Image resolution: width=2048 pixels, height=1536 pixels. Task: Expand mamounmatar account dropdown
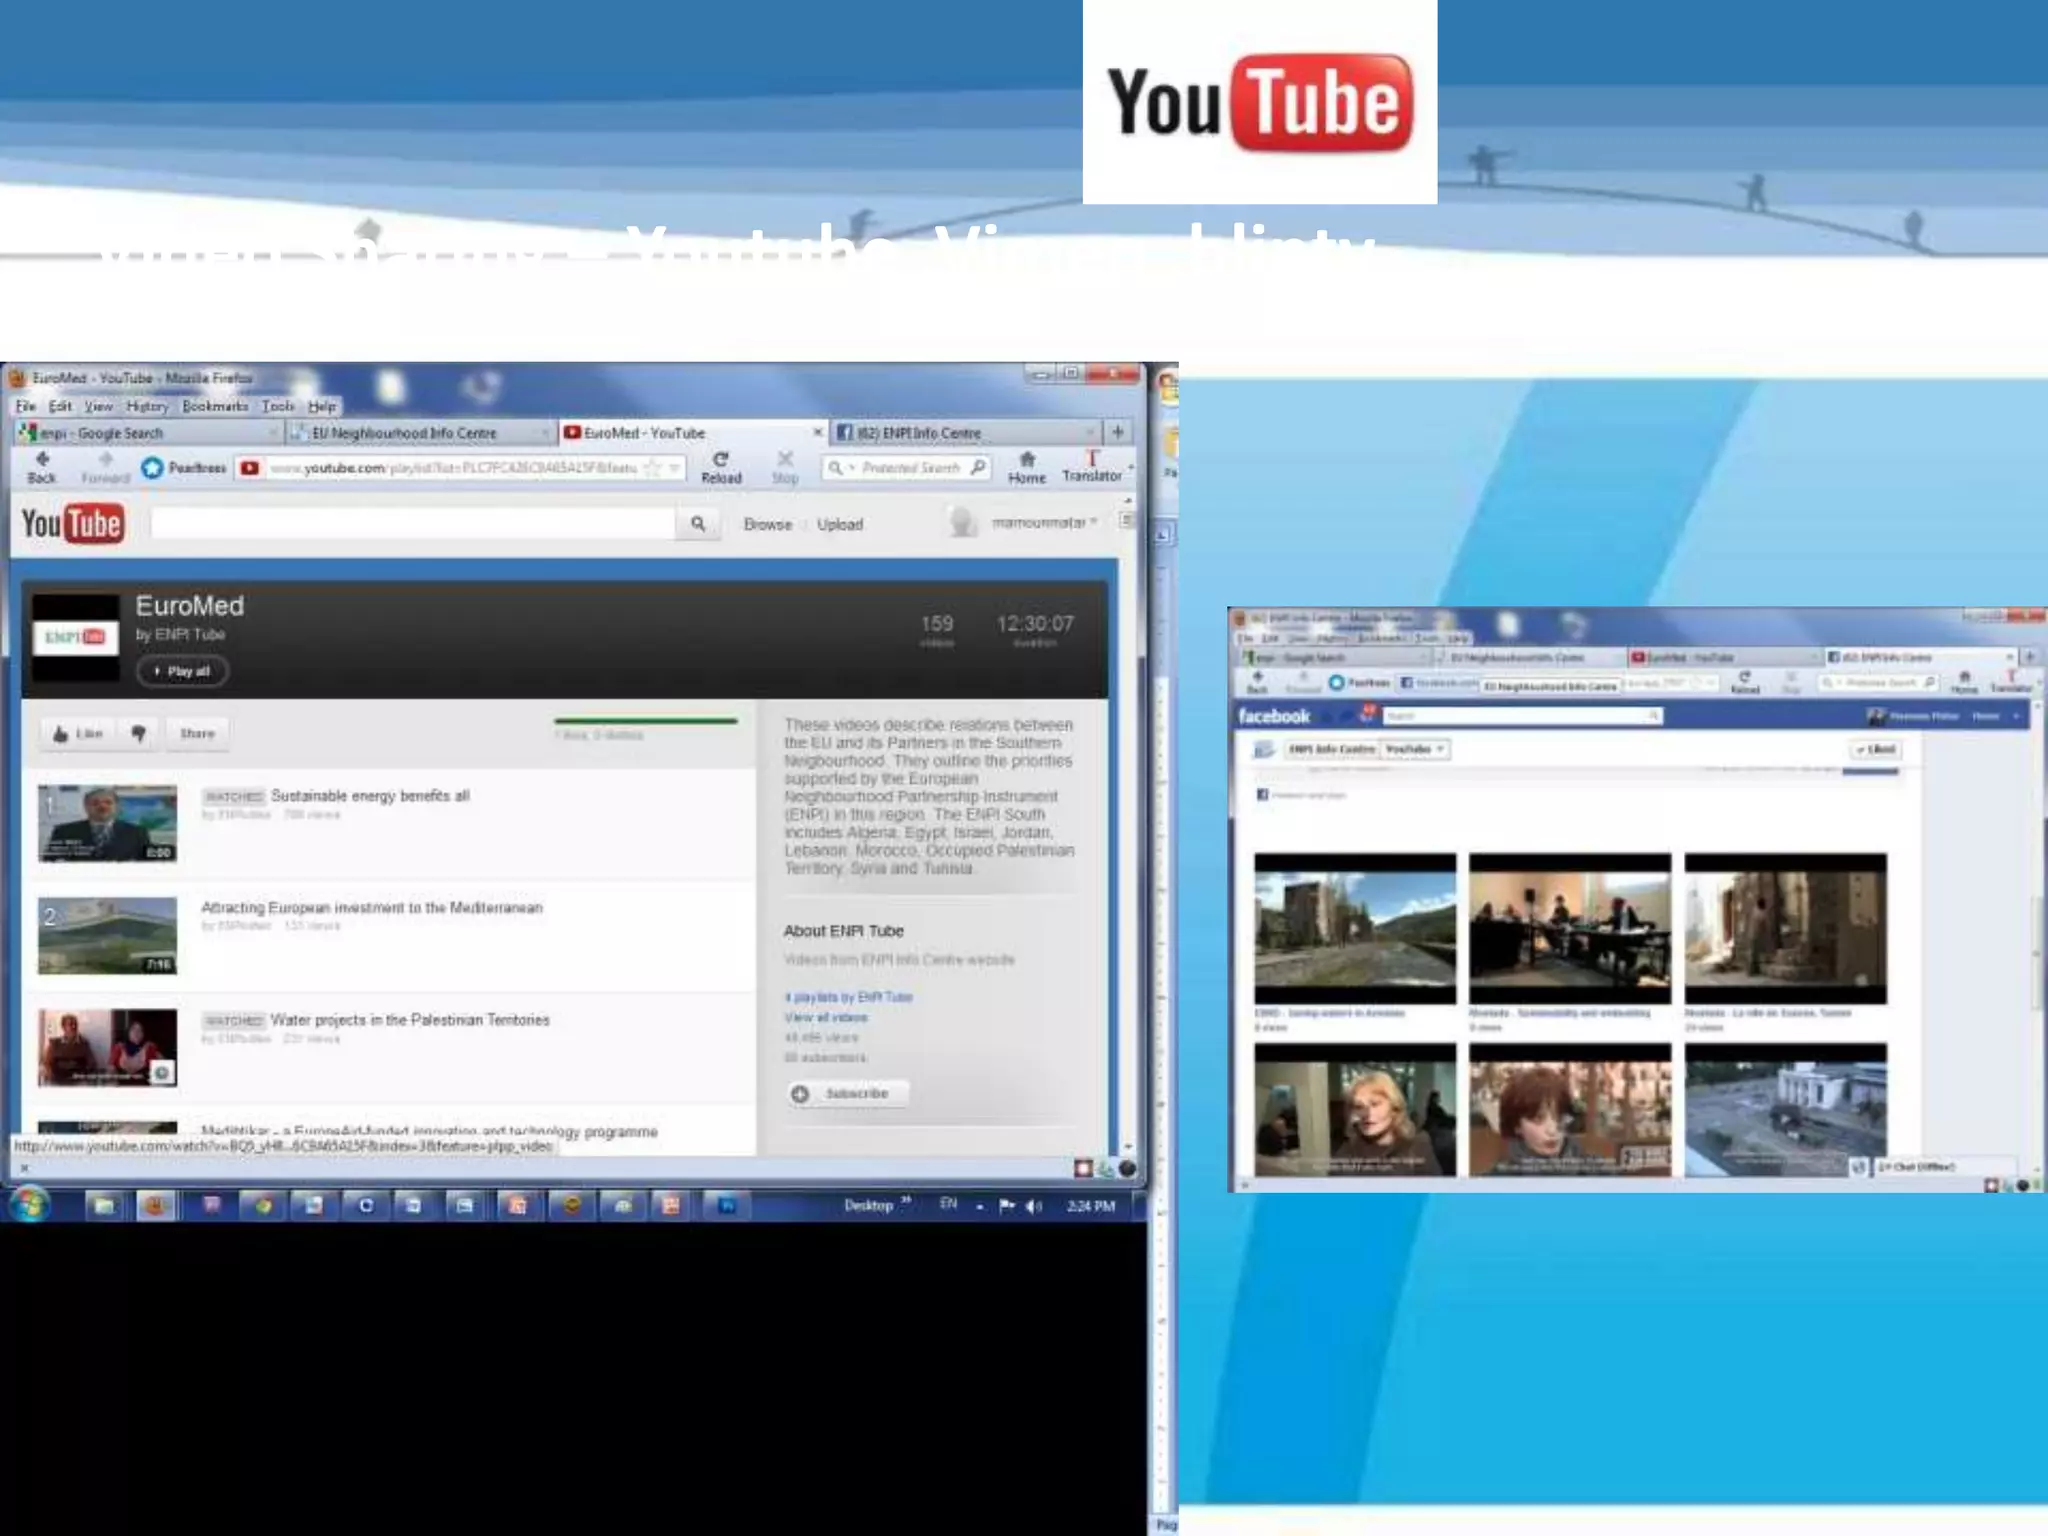click(x=1094, y=522)
